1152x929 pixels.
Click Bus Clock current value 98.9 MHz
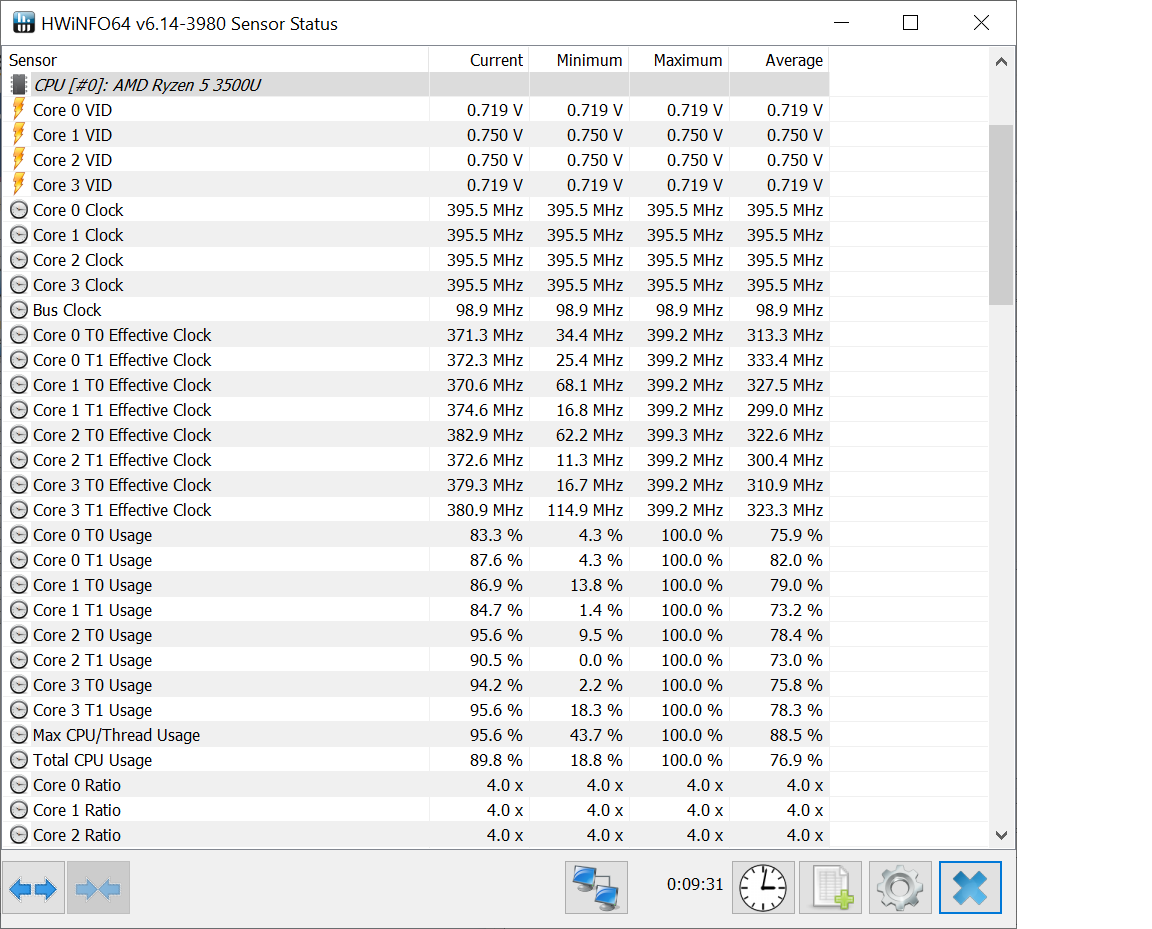pos(489,310)
